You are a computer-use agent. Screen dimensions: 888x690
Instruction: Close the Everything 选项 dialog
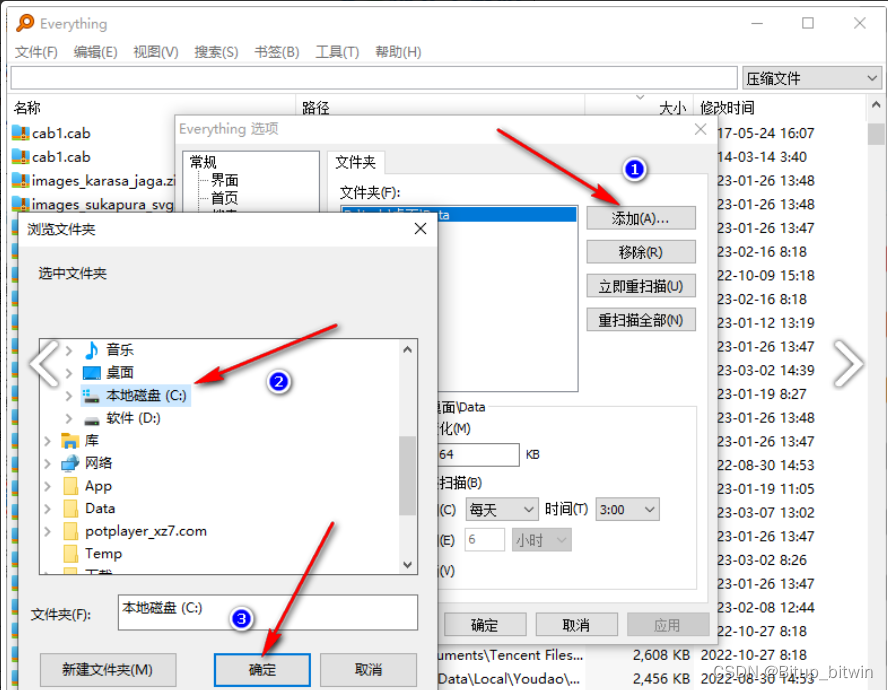click(701, 129)
